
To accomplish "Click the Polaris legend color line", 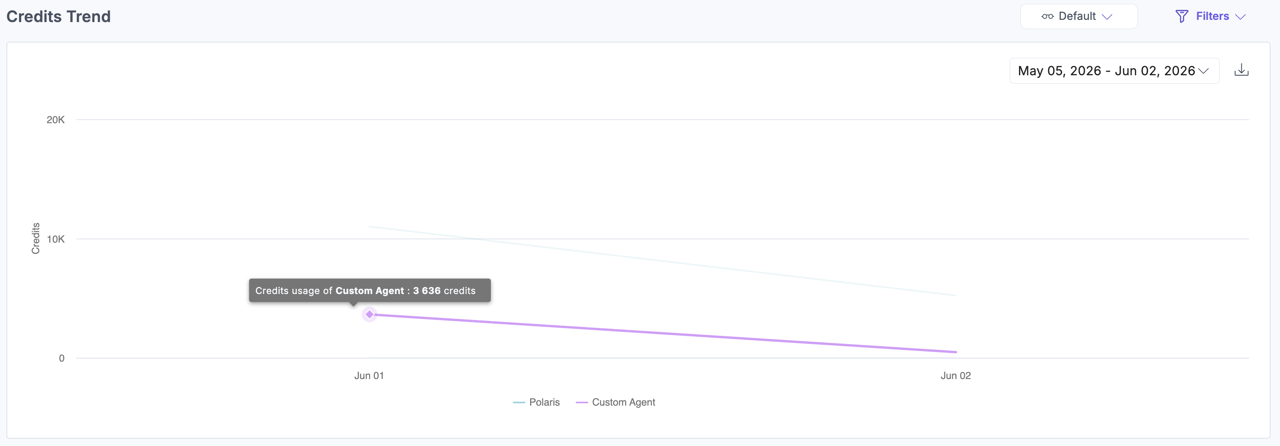I will (519, 402).
